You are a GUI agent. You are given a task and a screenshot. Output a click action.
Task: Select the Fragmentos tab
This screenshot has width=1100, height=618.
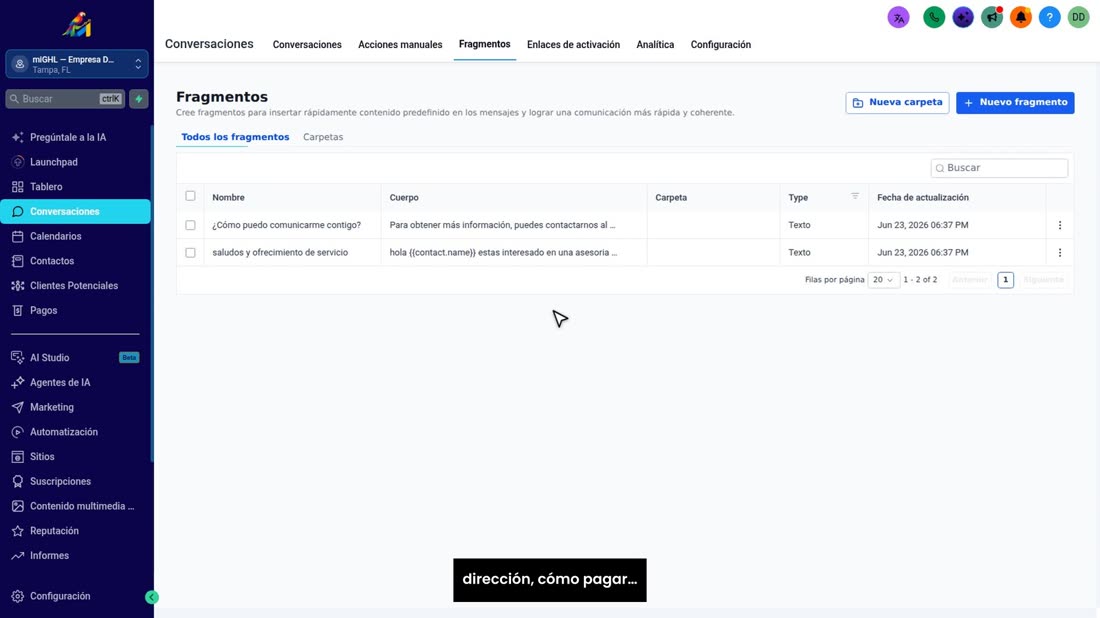point(484,44)
